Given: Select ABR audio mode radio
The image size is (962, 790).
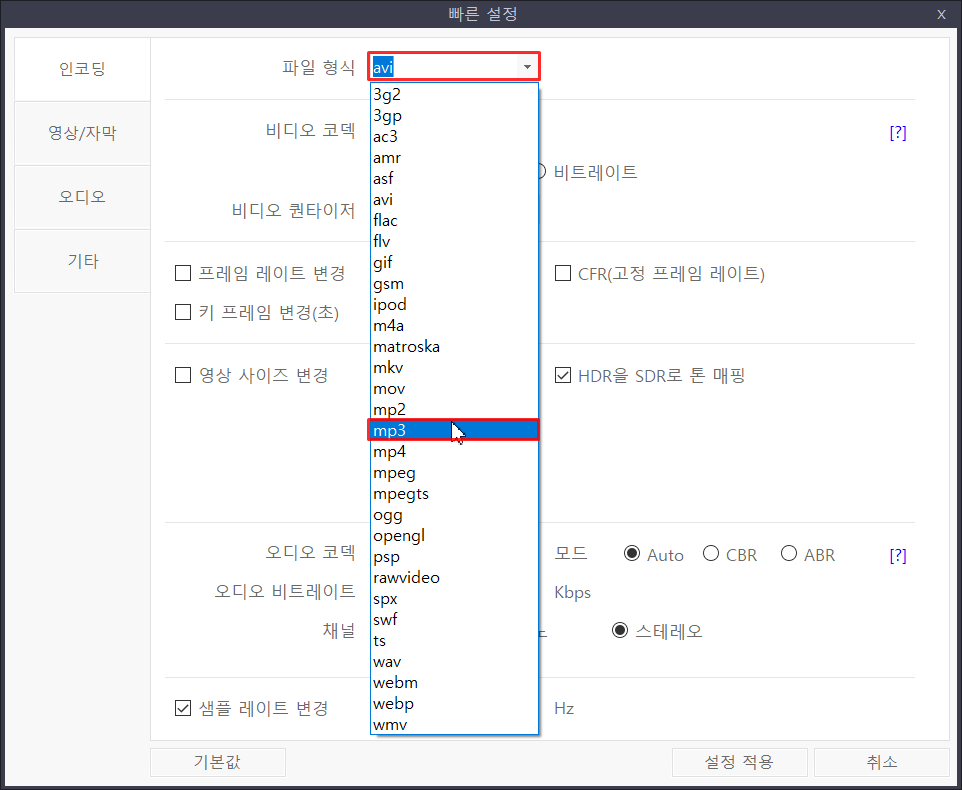Looking at the screenshot, I should tap(789, 554).
